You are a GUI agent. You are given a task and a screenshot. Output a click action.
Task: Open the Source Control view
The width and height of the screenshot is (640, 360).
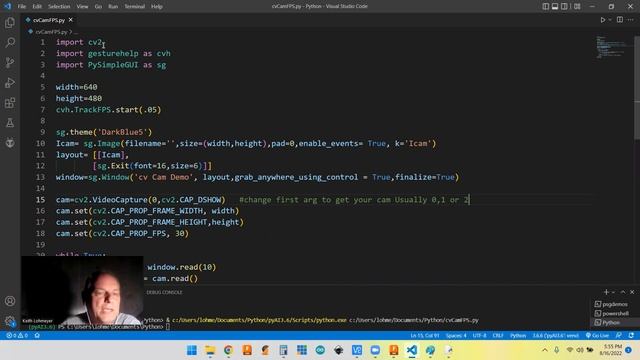(10, 62)
